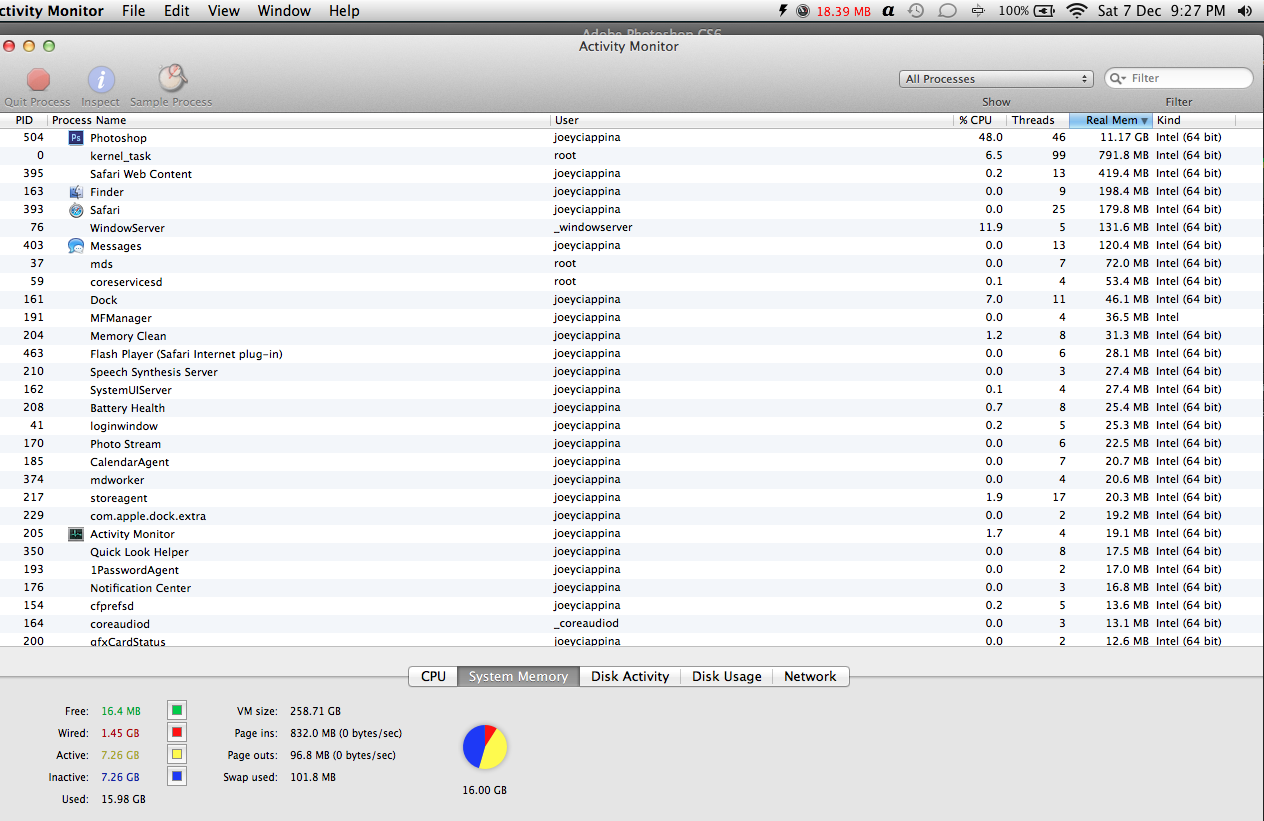Open the Messages status bubble in menu bar

(948, 11)
